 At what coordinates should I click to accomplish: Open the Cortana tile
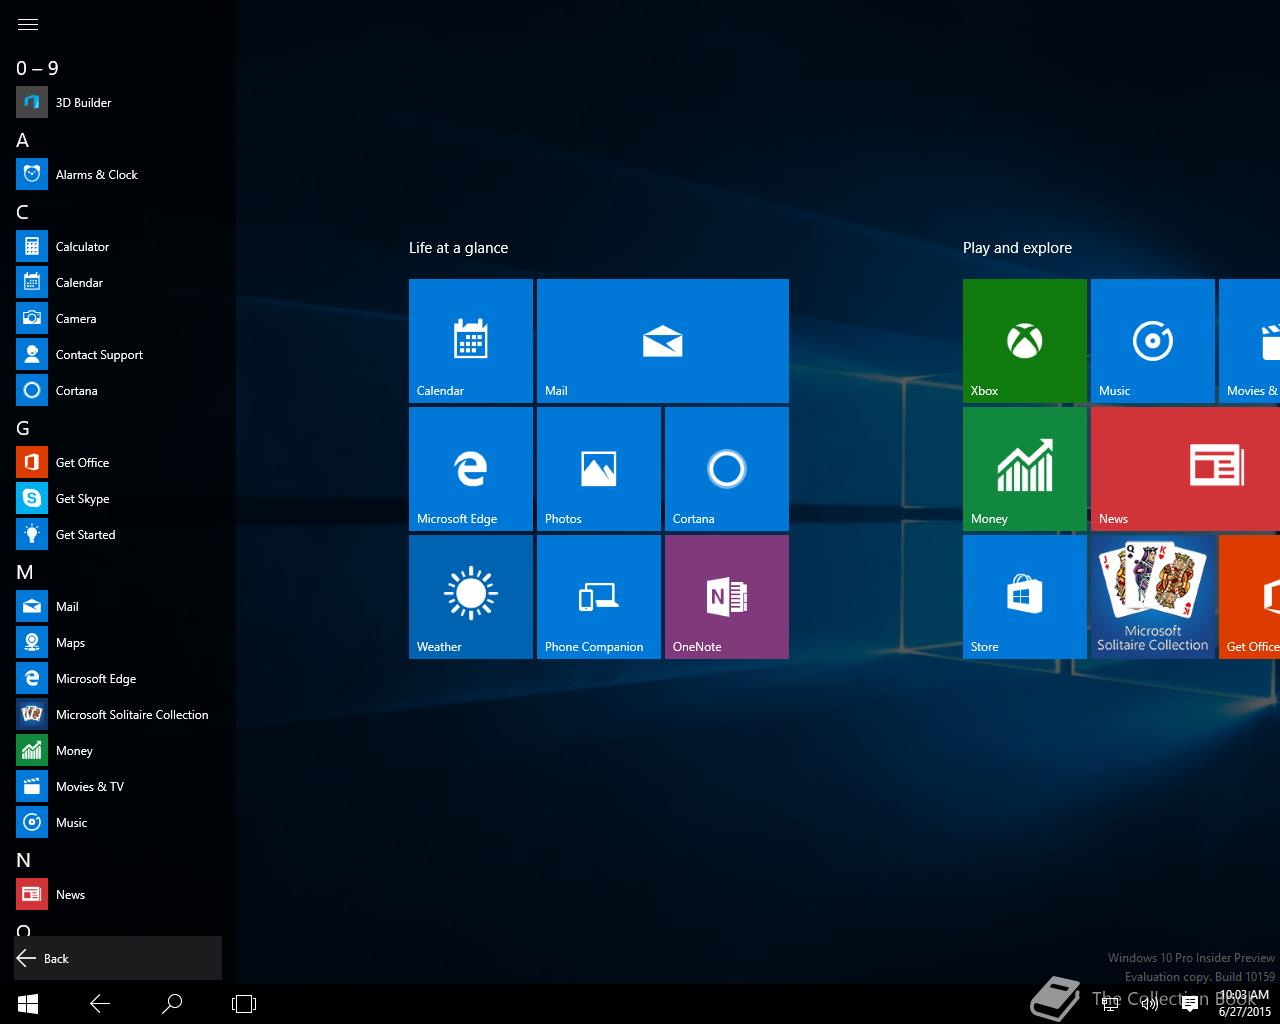[x=727, y=469]
